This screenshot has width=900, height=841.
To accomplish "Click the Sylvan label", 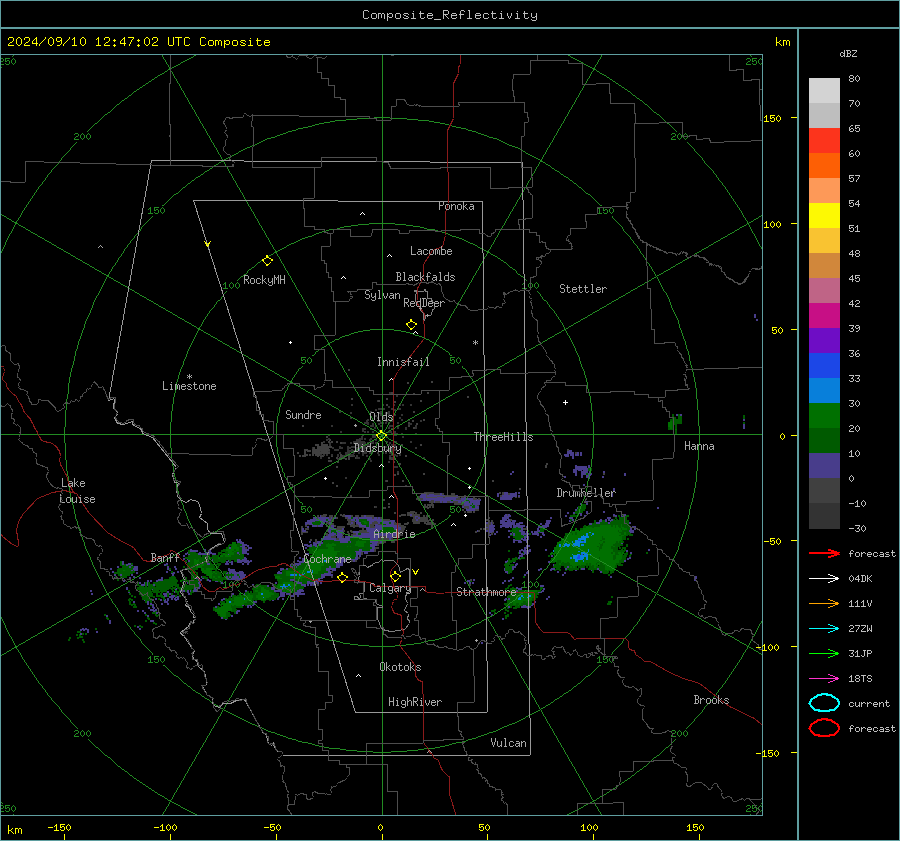I will point(382,295).
